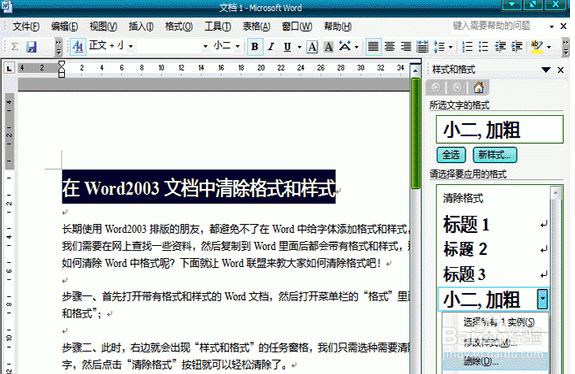Screen dimensions: 575x374
Task: Open the font size dropdown
Action: (238, 47)
